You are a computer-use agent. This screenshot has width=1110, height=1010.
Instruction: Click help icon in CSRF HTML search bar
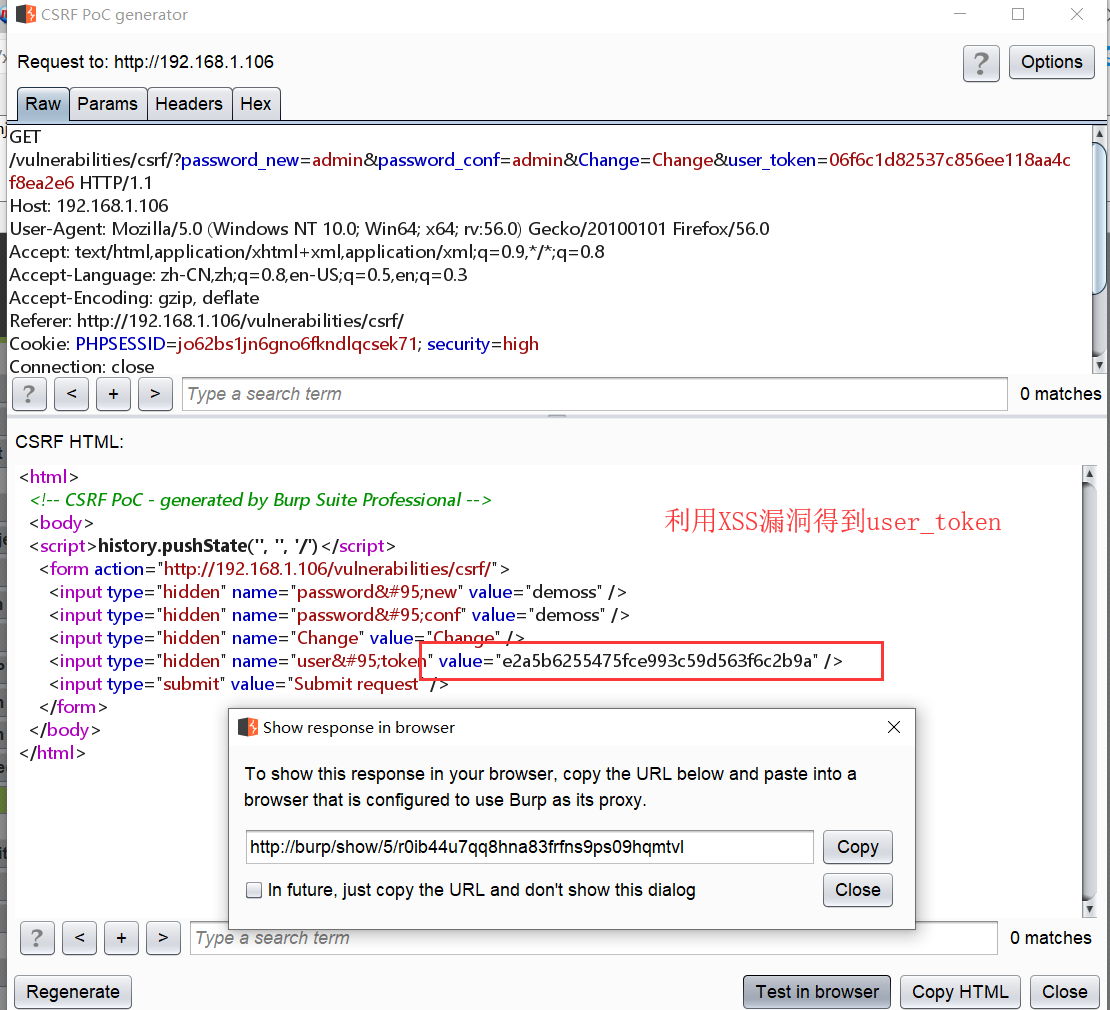(37, 938)
